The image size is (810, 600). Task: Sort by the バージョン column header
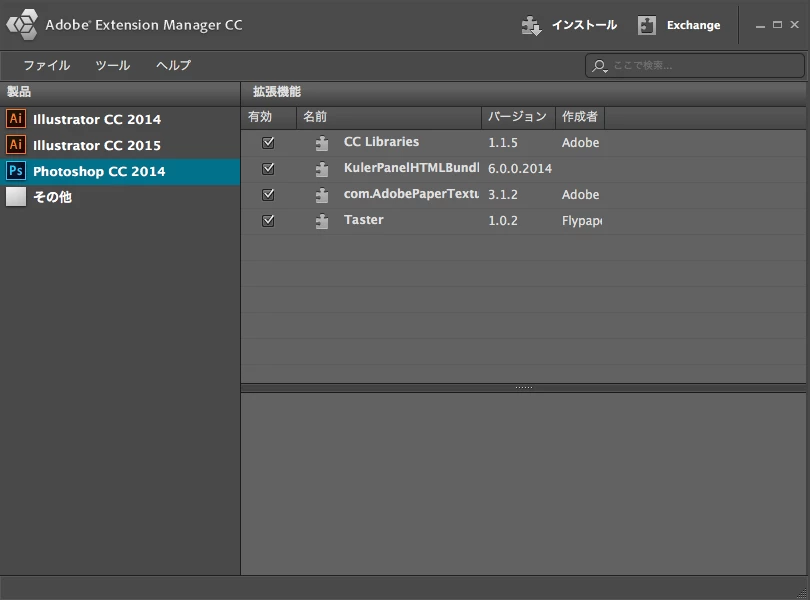coord(518,117)
